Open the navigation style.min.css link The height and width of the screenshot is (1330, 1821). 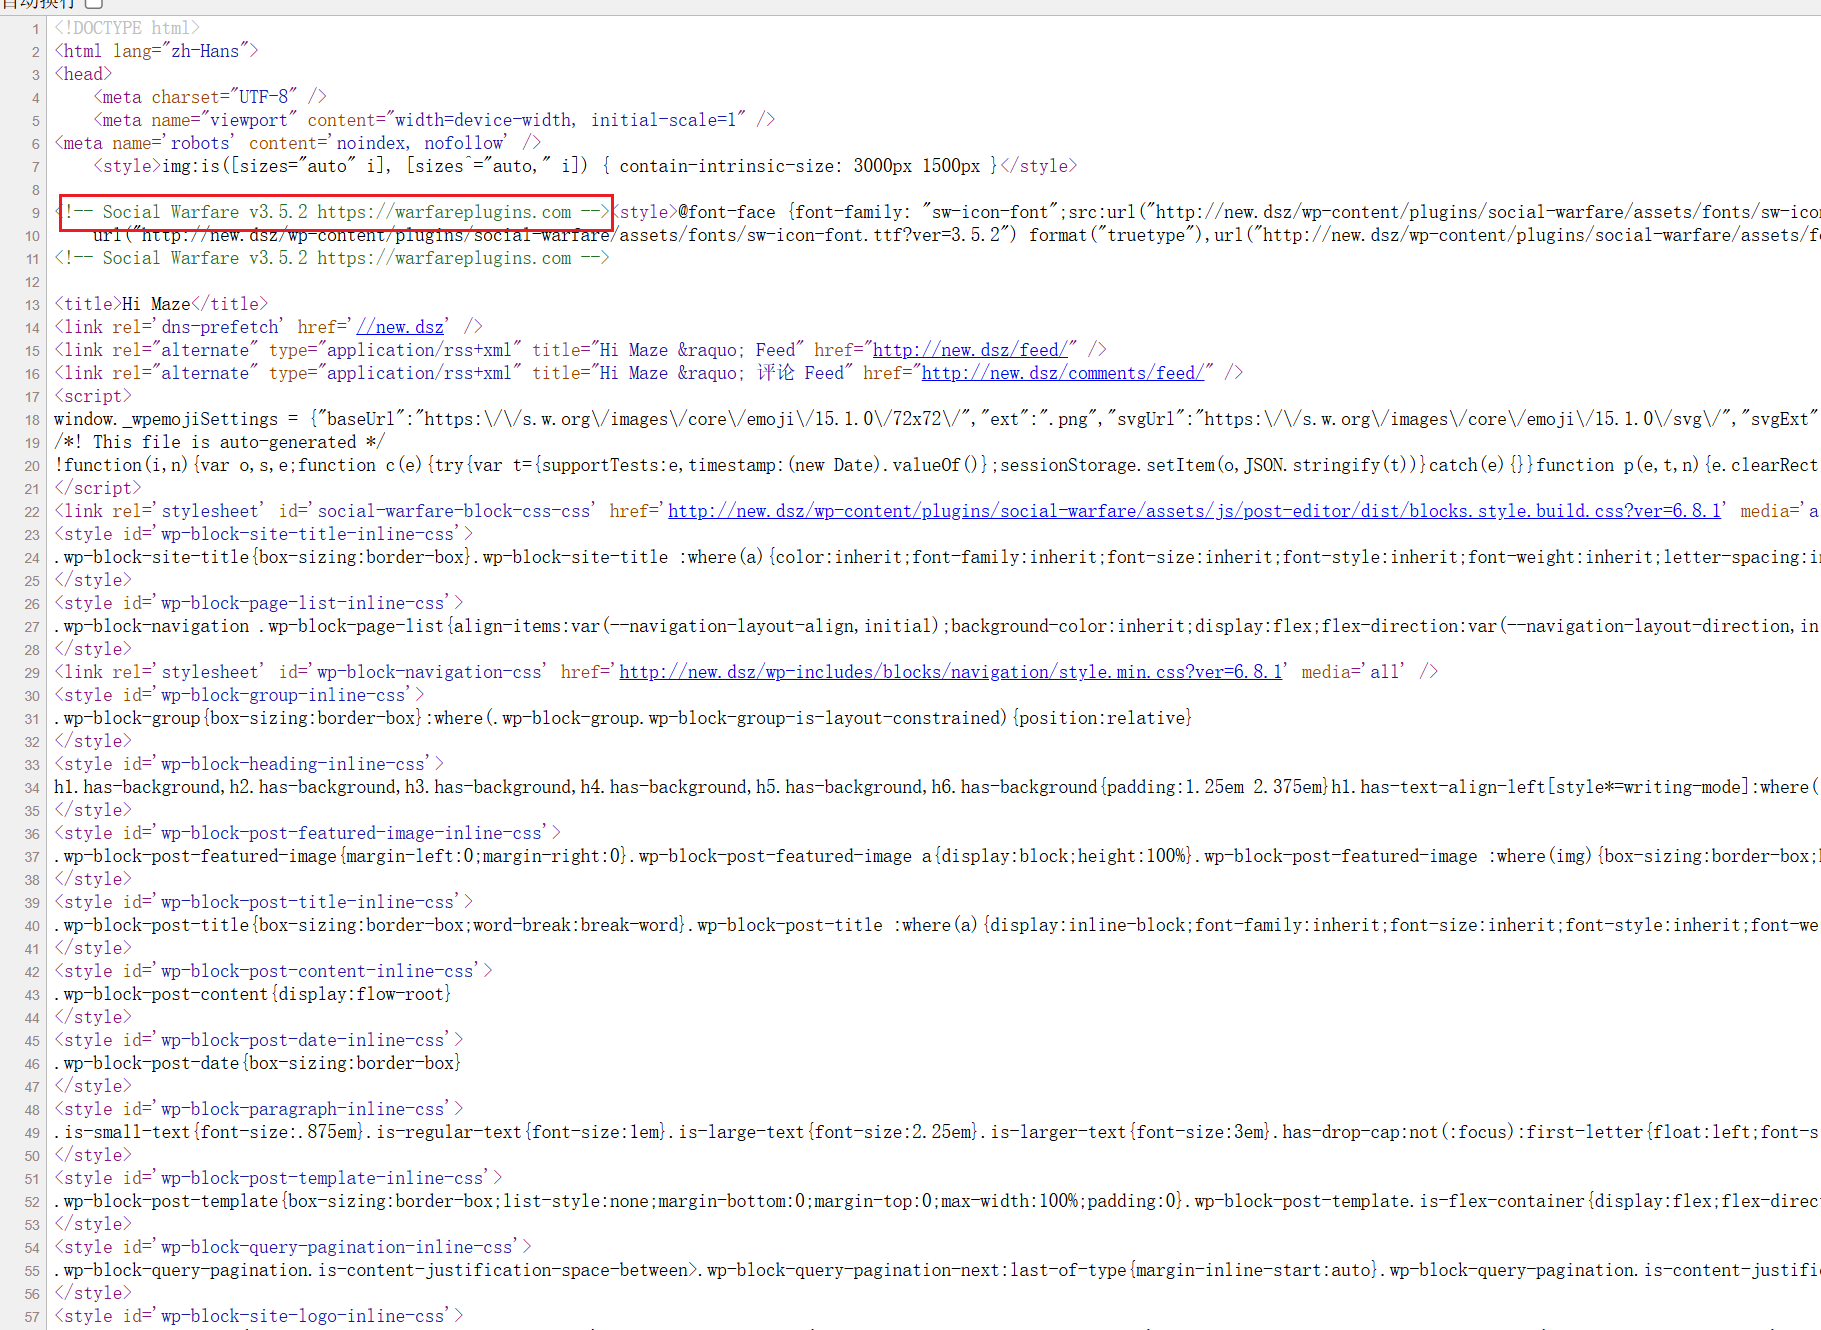point(950,672)
